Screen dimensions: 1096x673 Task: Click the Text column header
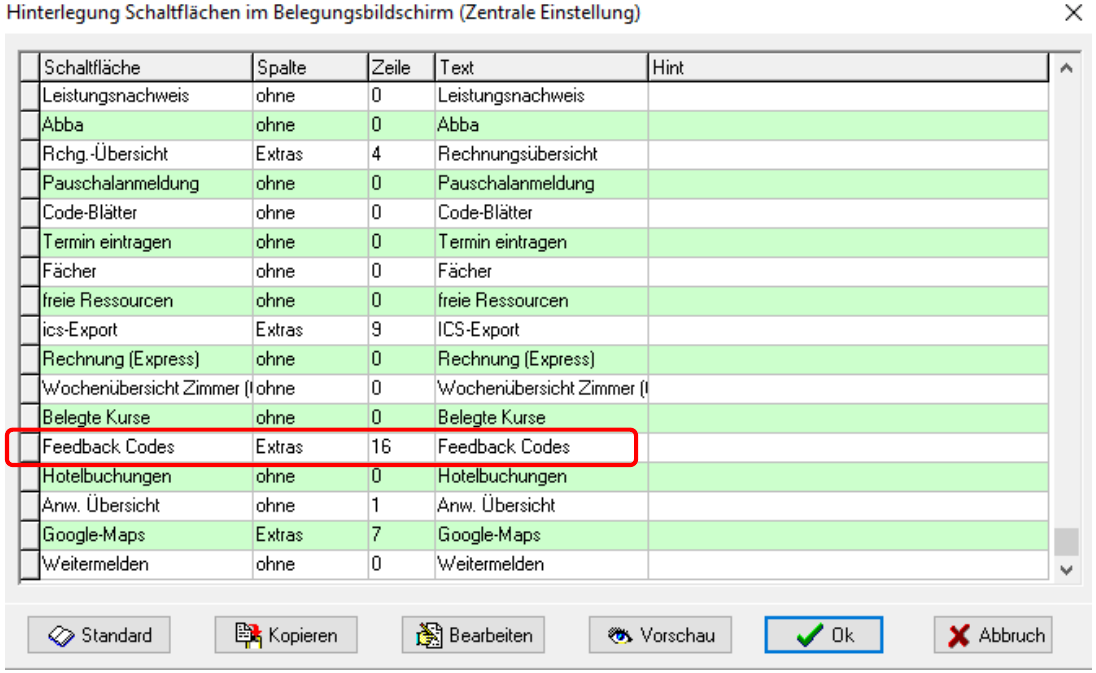(x=541, y=67)
